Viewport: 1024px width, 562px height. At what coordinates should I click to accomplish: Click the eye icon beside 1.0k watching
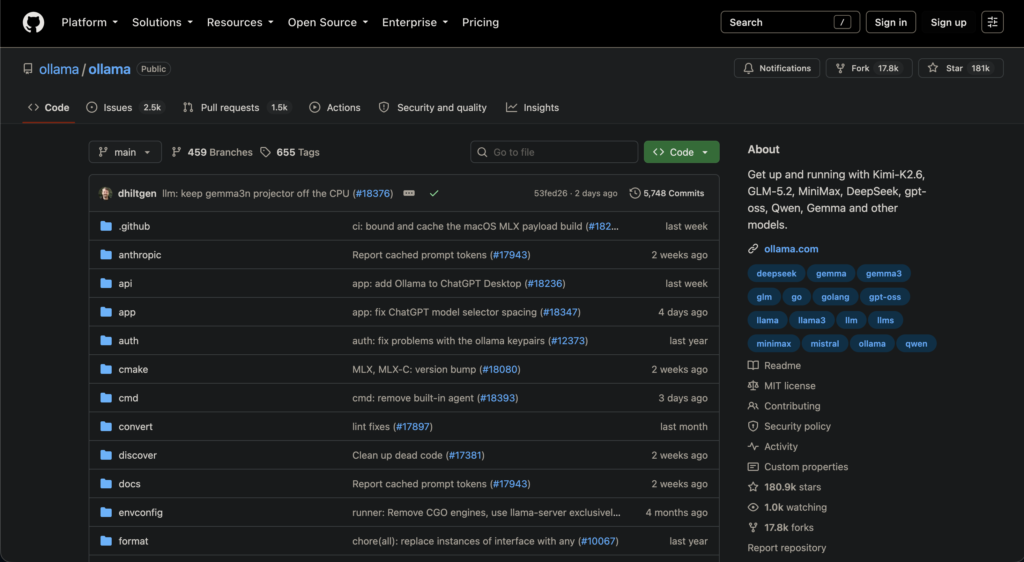(x=753, y=507)
